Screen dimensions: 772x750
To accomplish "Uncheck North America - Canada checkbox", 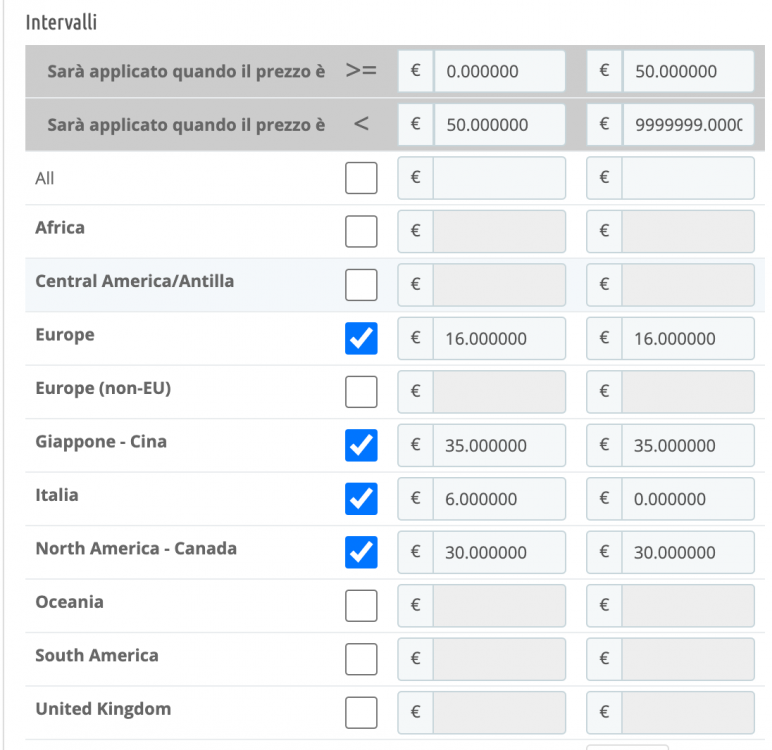I will (x=361, y=552).
